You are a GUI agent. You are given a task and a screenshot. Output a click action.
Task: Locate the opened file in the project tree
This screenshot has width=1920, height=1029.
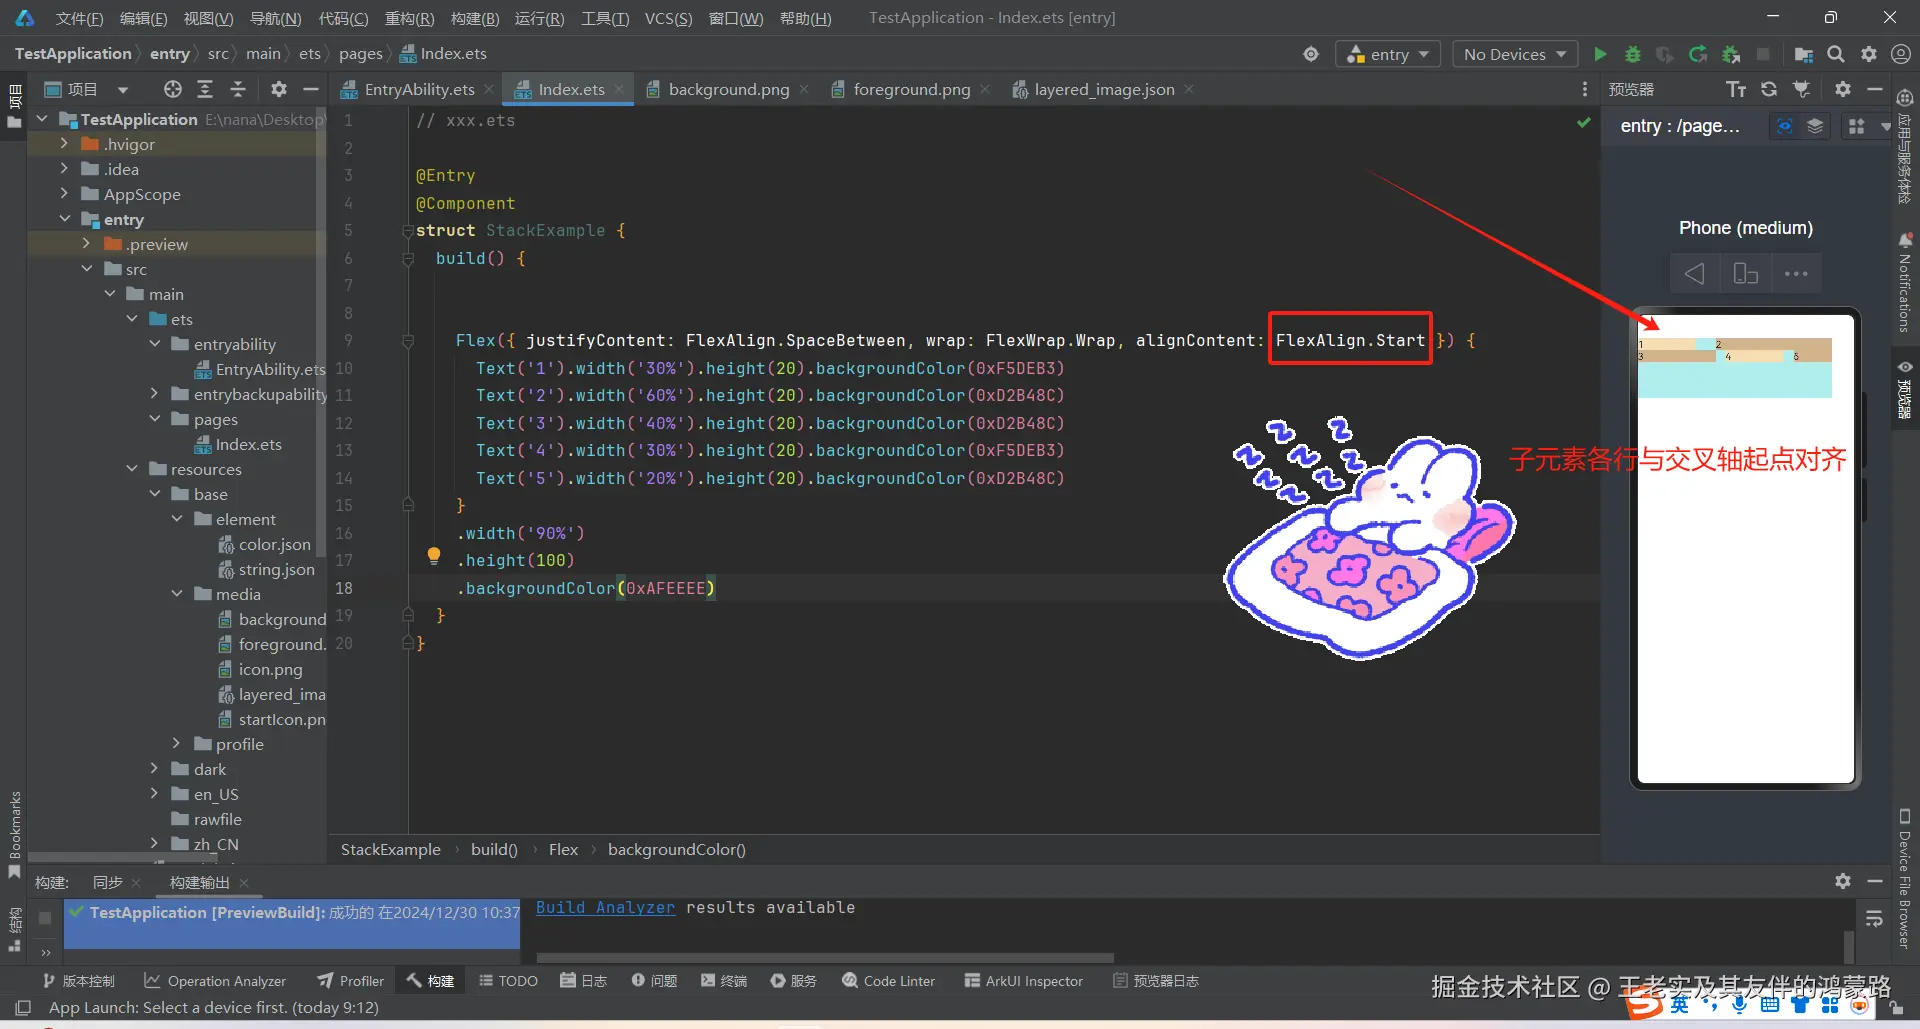click(173, 89)
